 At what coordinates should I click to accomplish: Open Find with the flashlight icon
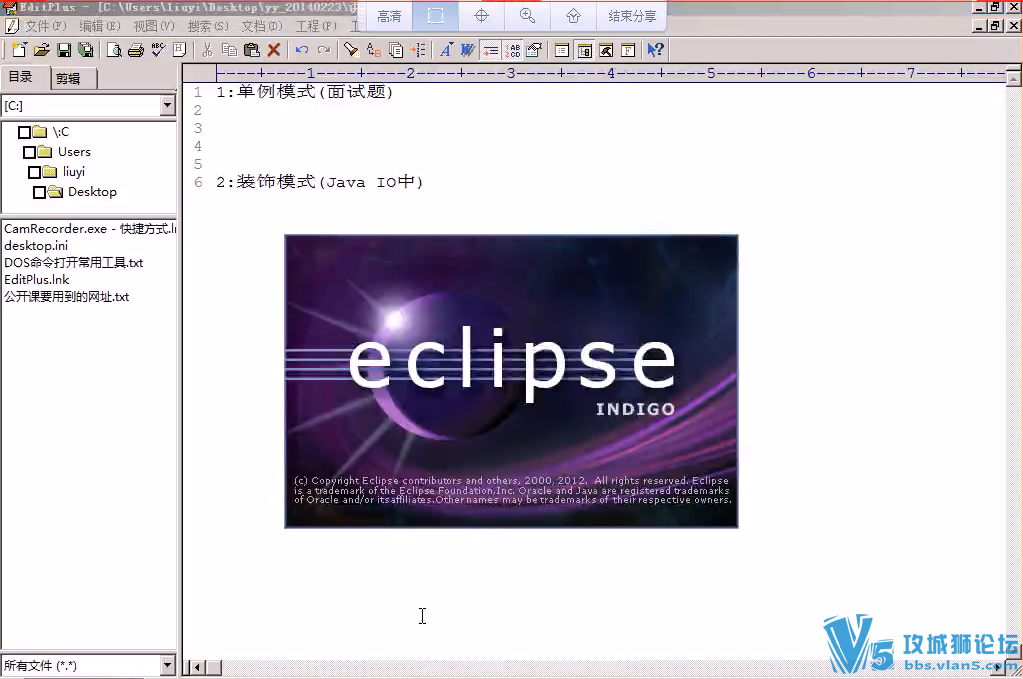tap(351, 50)
